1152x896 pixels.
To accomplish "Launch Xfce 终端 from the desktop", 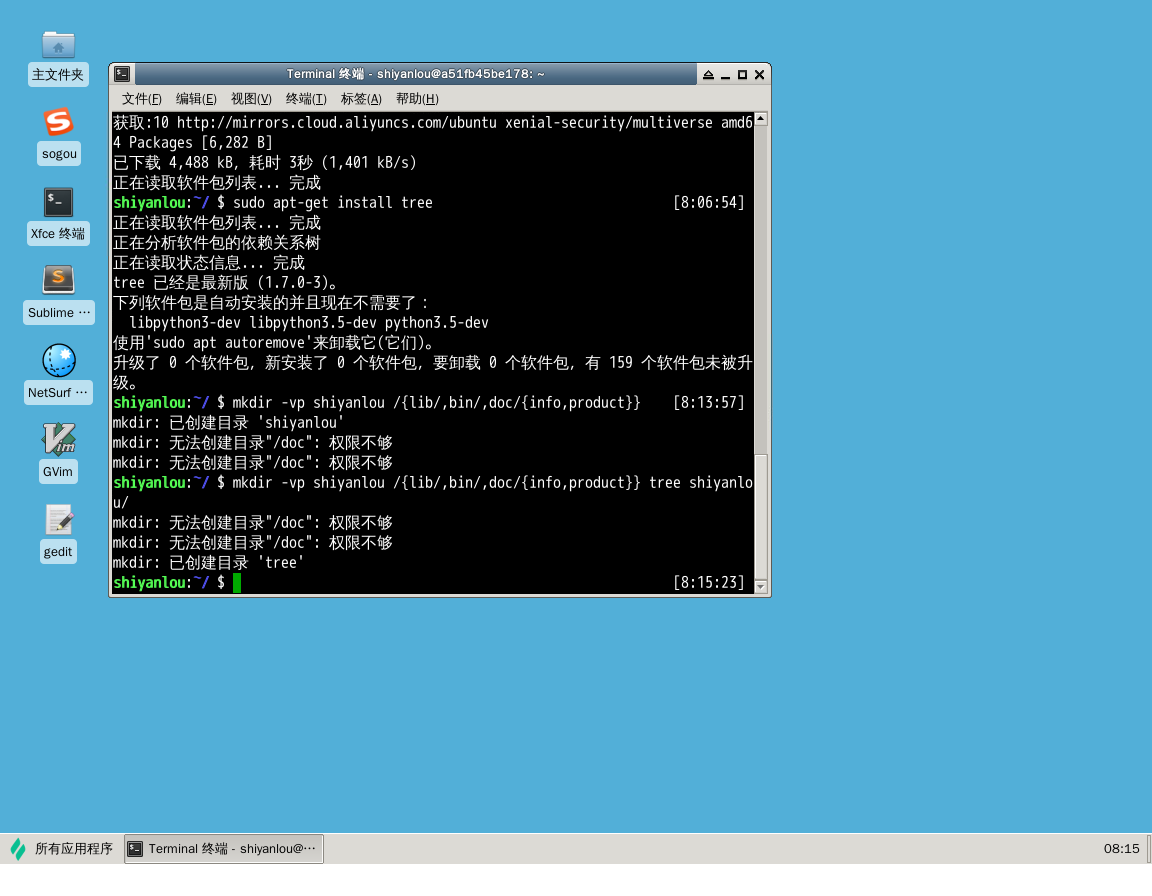I will tap(58, 202).
